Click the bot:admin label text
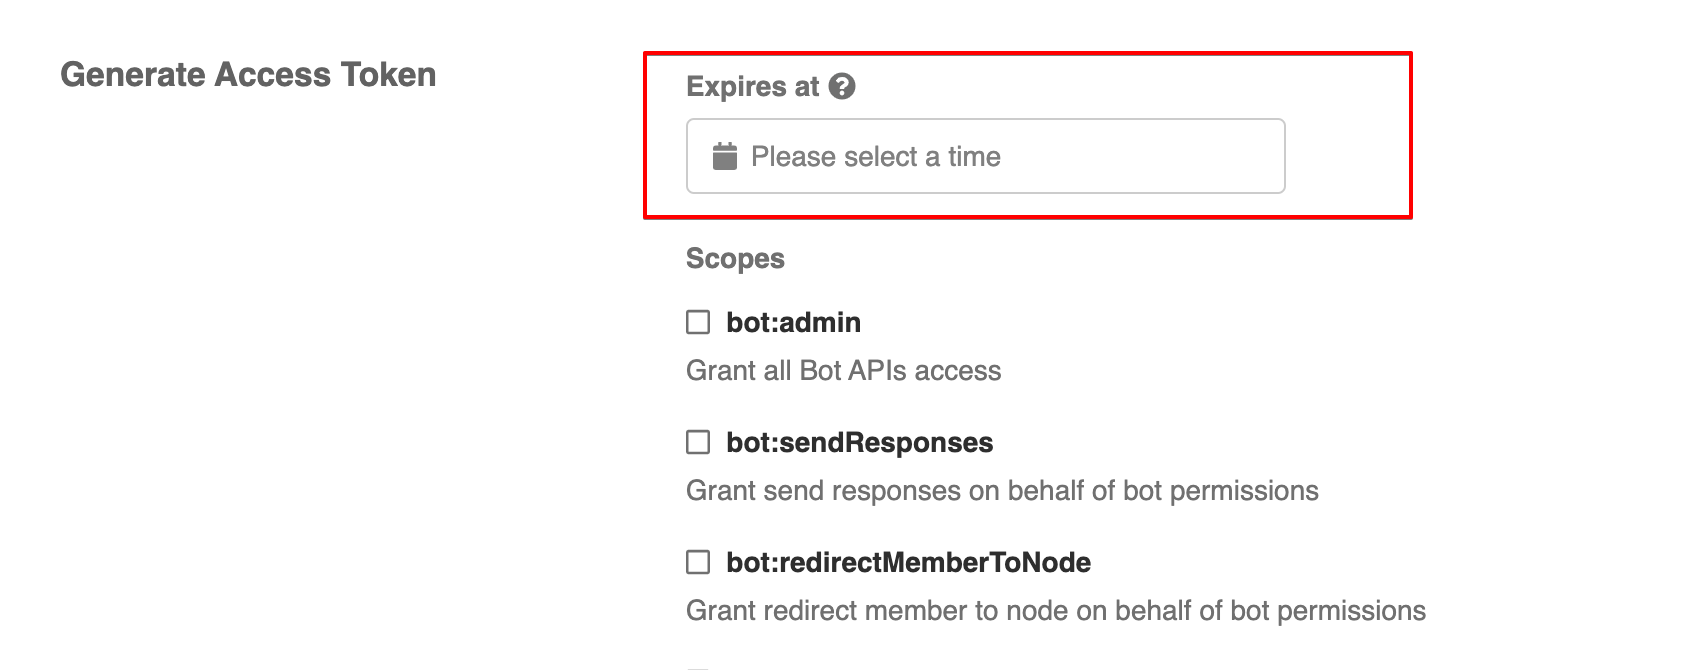Screen dimensions: 1694x670 (794, 321)
